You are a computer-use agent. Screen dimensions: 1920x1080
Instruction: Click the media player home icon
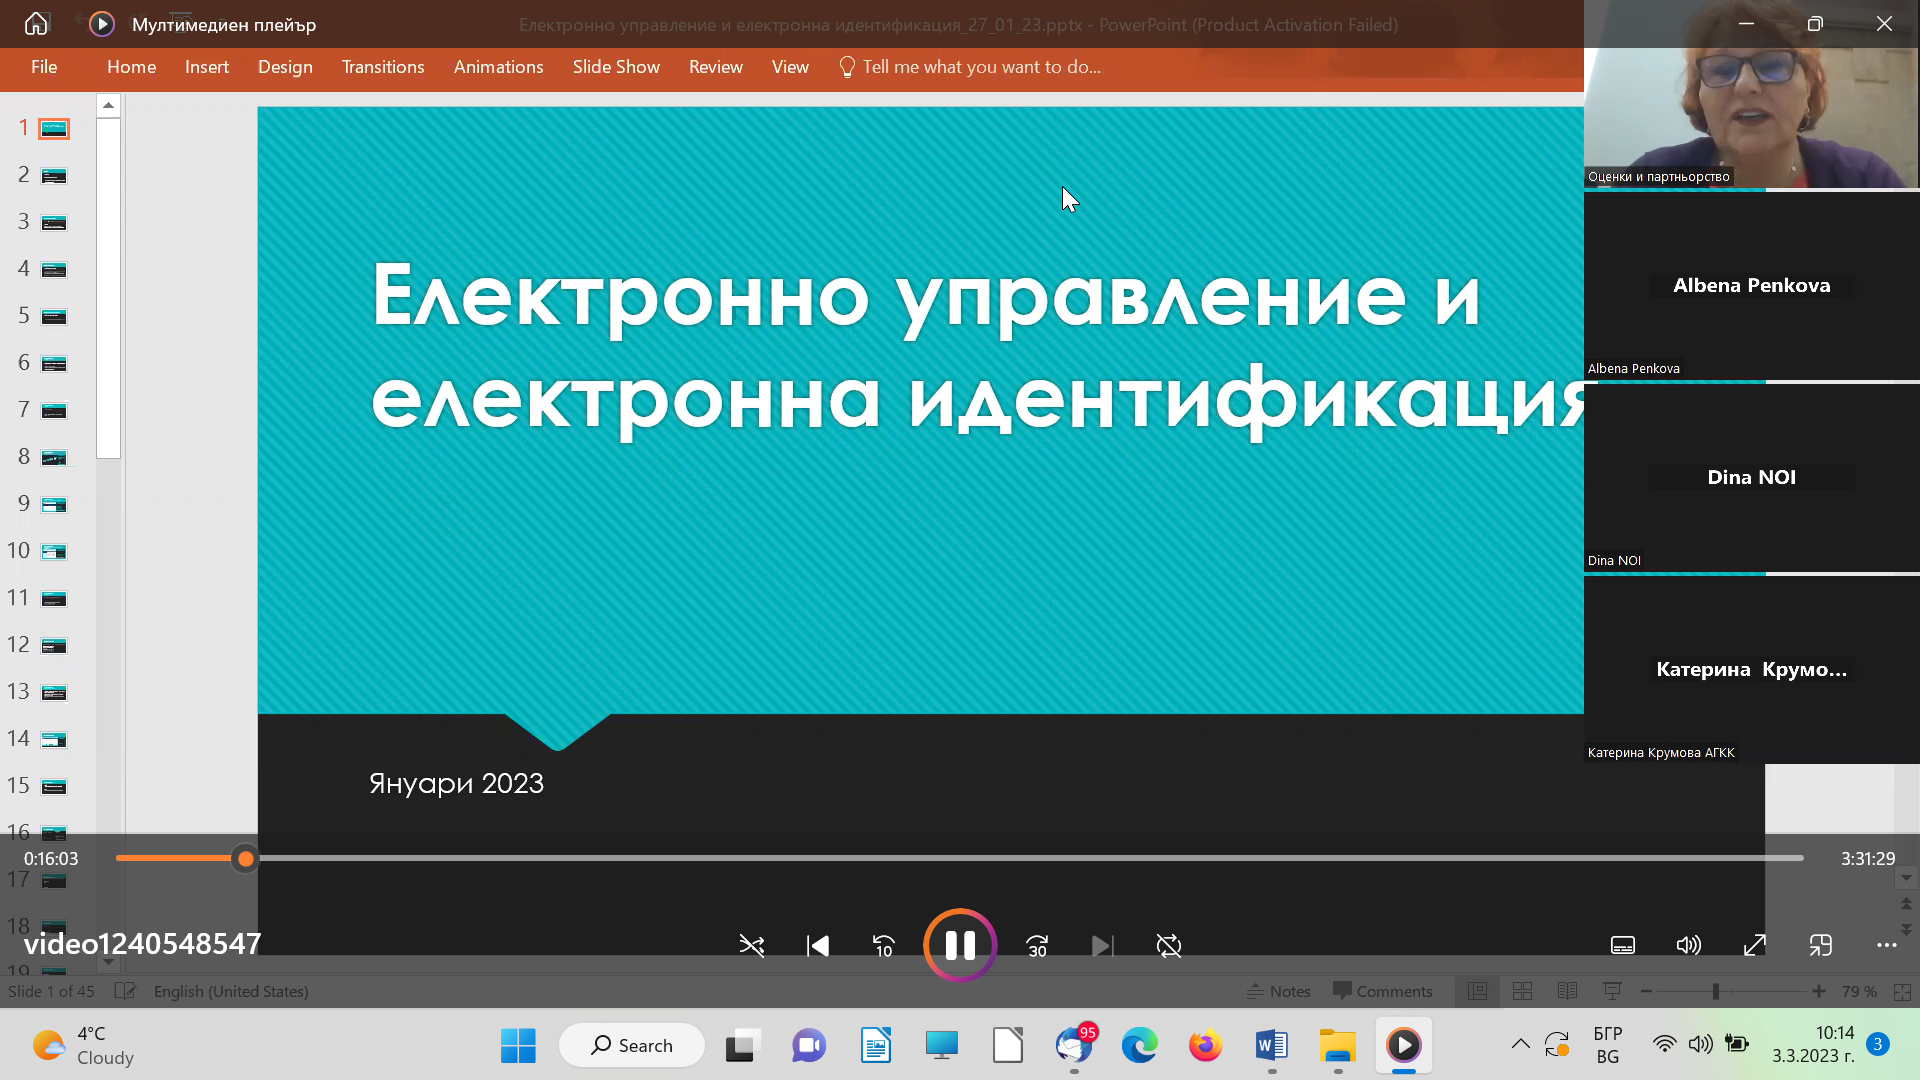(36, 24)
